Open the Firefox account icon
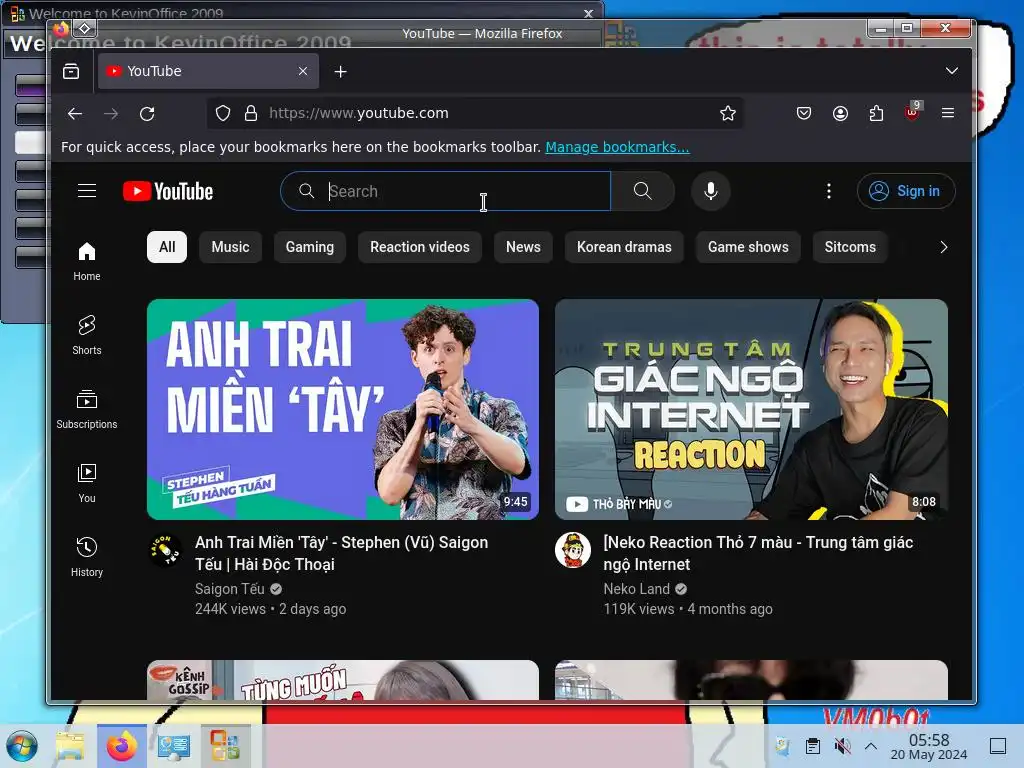Viewport: 1024px width, 768px height. tap(840, 114)
